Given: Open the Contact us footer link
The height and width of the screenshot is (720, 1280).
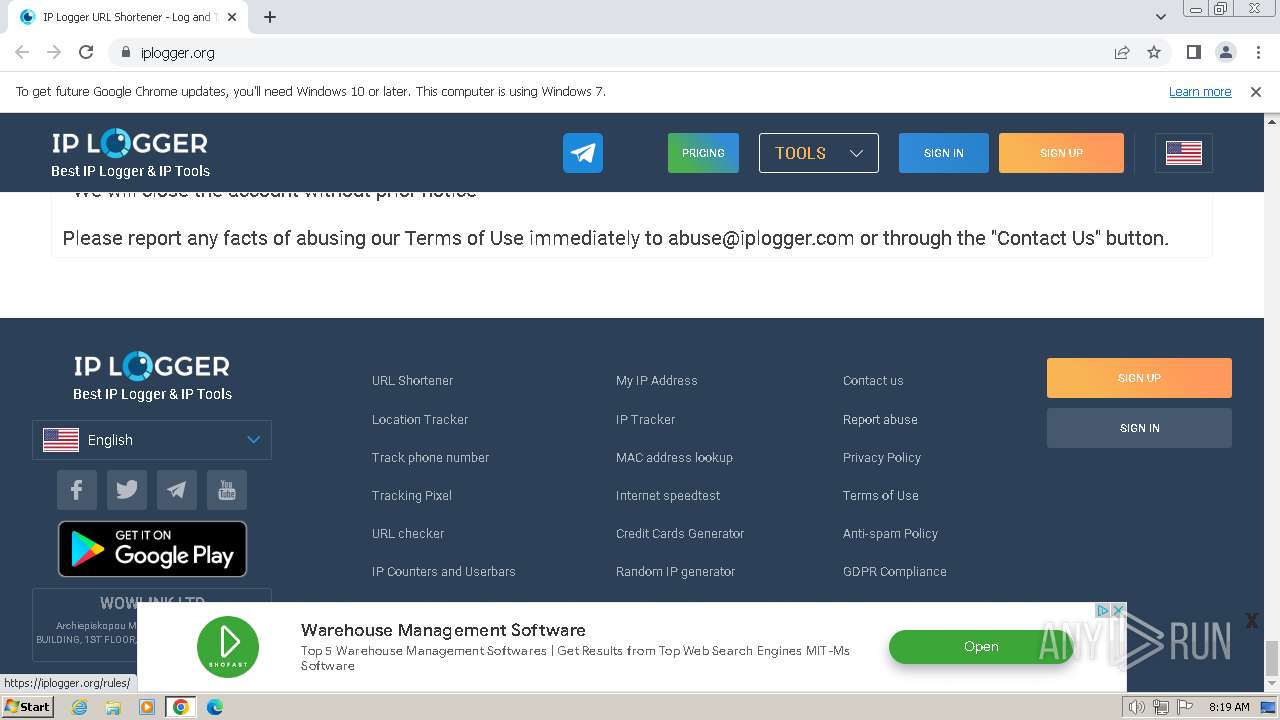Looking at the screenshot, I should [873, 381].
